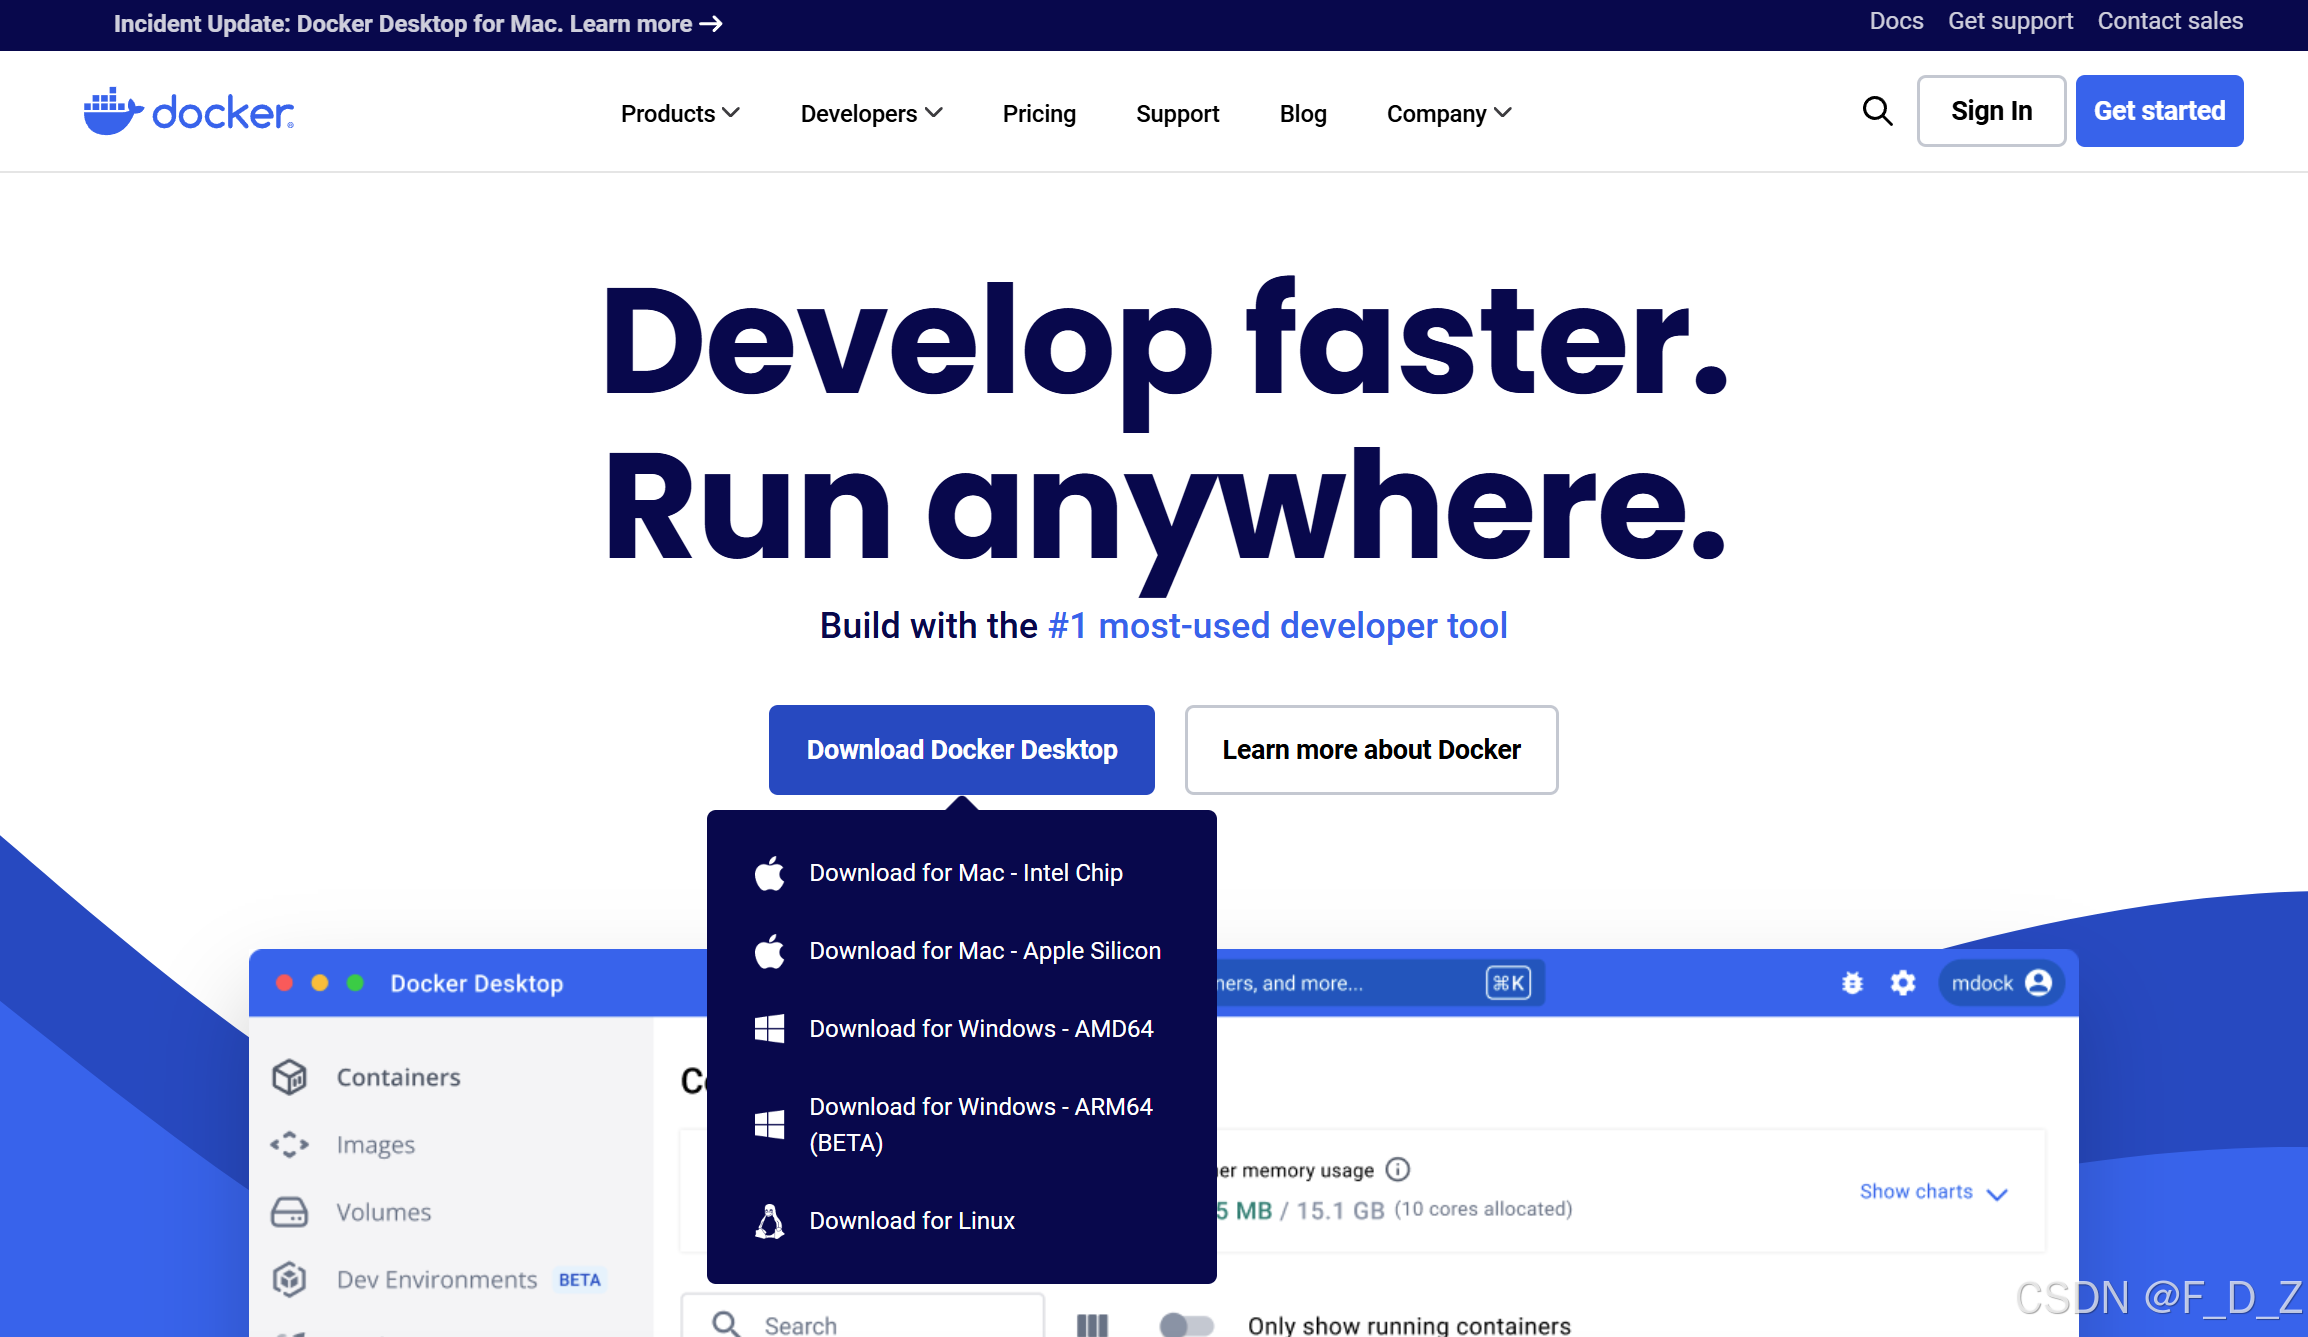
Task: Click the Images label in sidebar
Action: [x=375, y=1145]
